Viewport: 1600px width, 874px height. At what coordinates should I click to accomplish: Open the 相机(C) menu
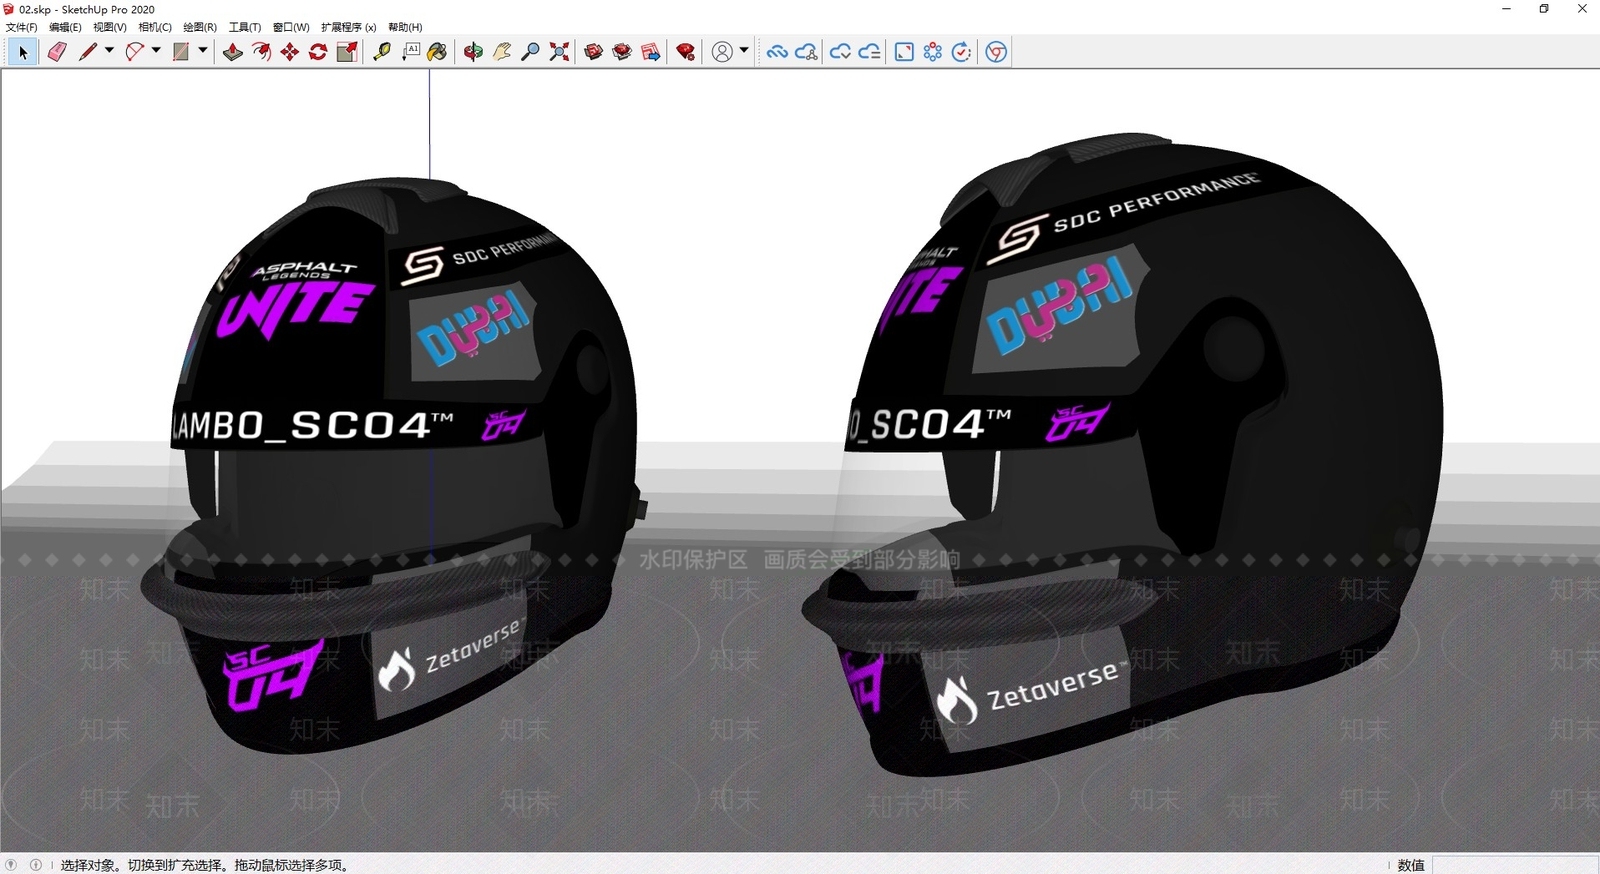(x=155, y=27)
